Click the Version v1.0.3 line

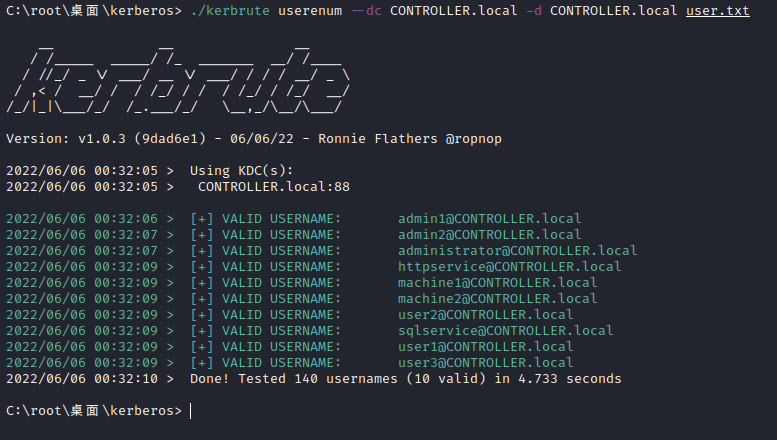(x=254, y=139)
